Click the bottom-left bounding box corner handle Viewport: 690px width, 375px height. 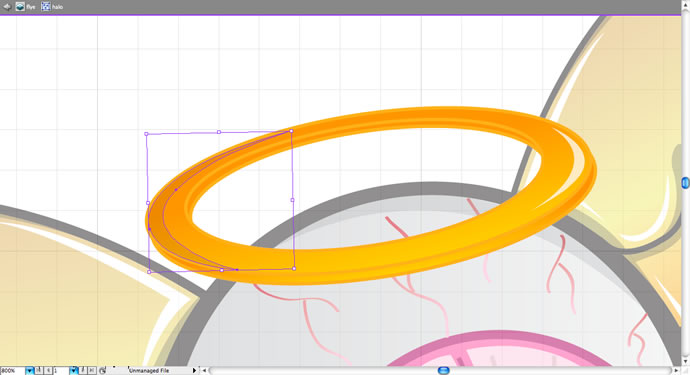coord(149,272)
